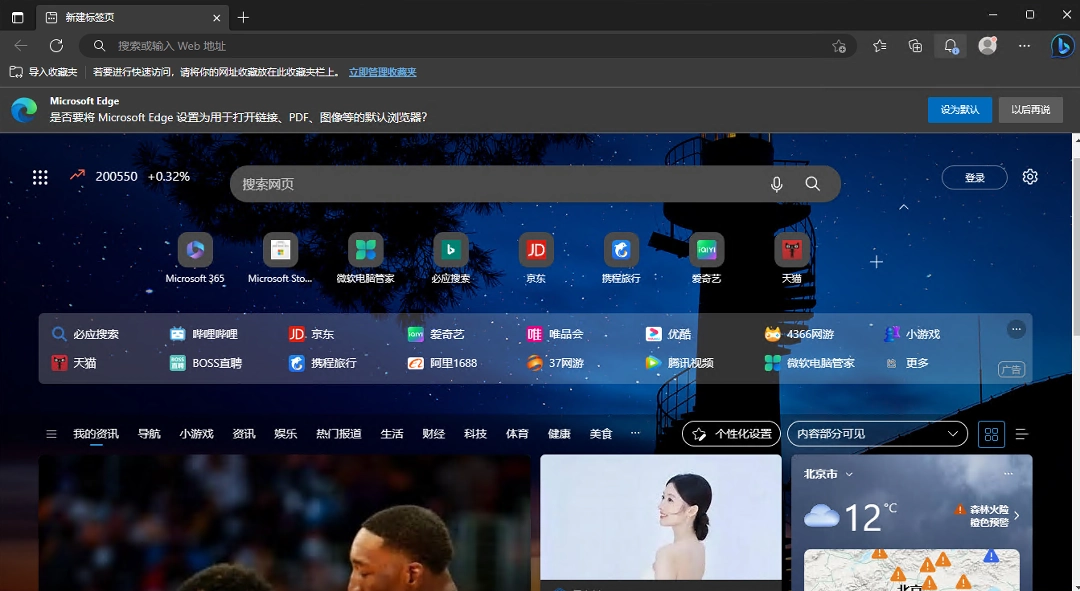This screenshot has width=1080, height=591.
Task: Click the 个性化设置 button
Action: pos(731,434)
